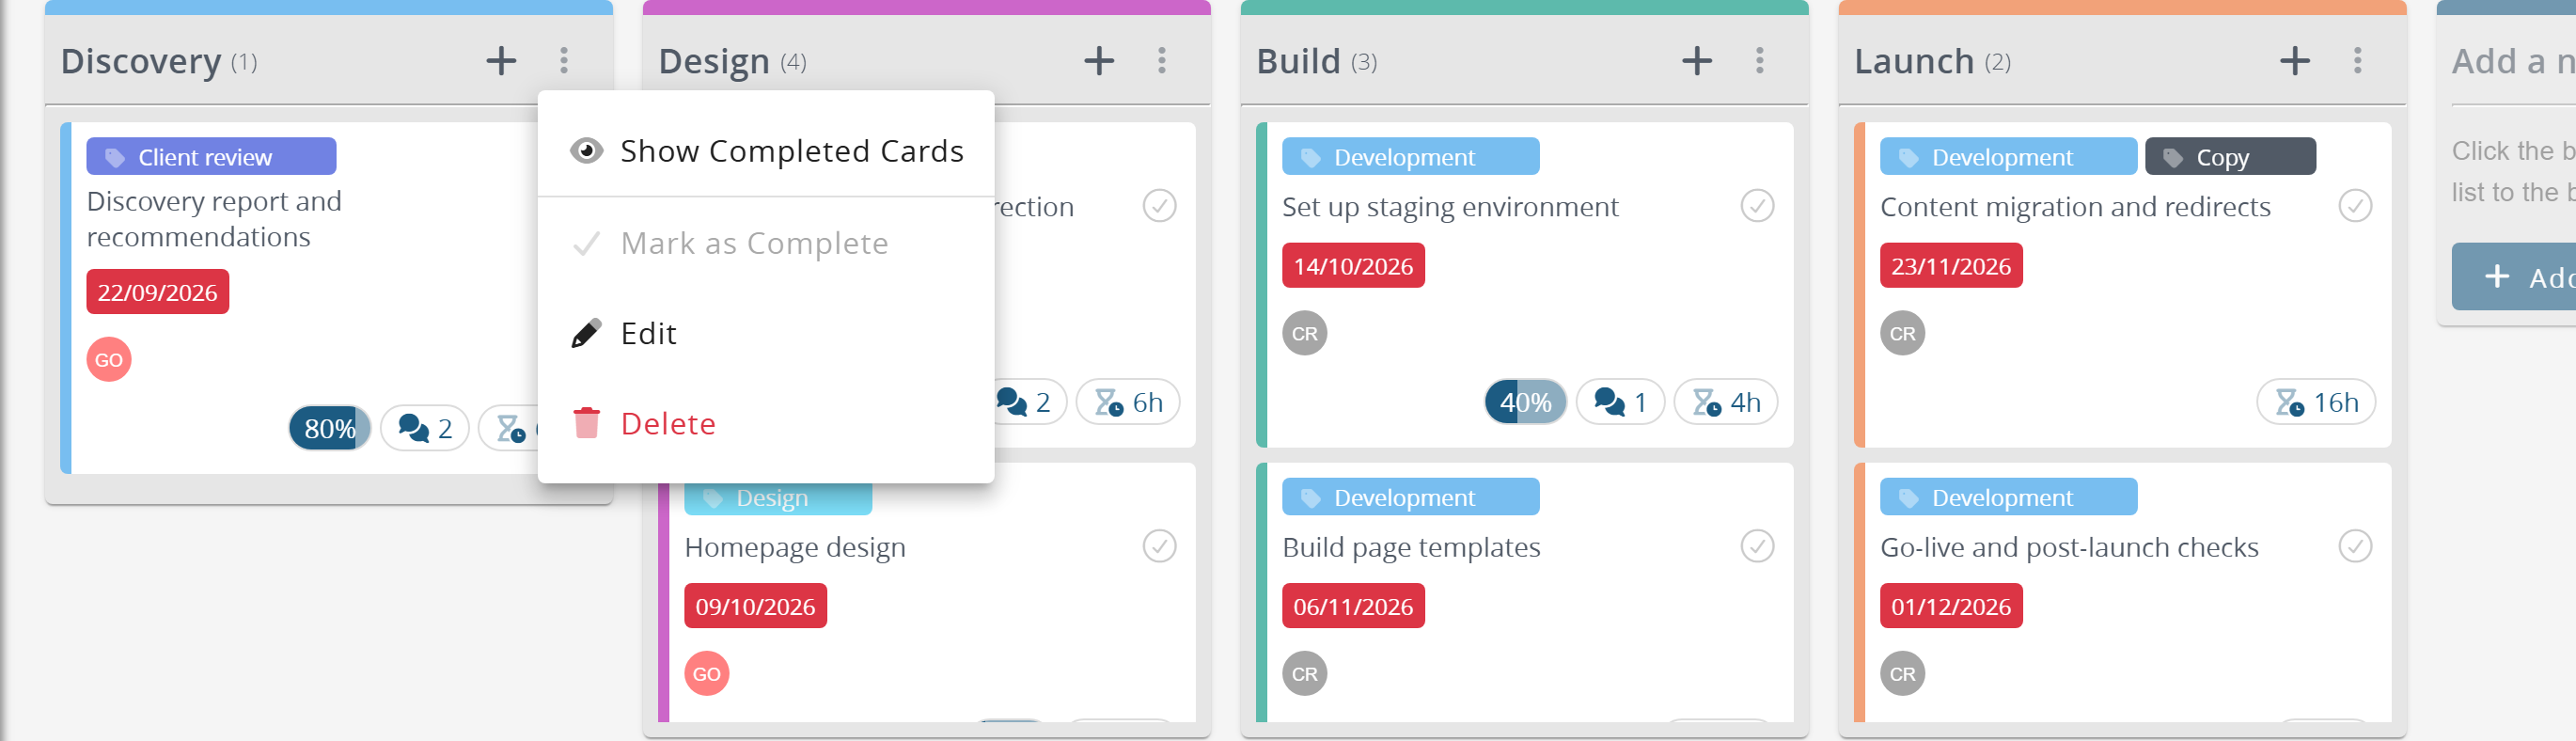Click the Copy label on Content migration card
Screen dimensions: 2576x741
click(2230, 157)
